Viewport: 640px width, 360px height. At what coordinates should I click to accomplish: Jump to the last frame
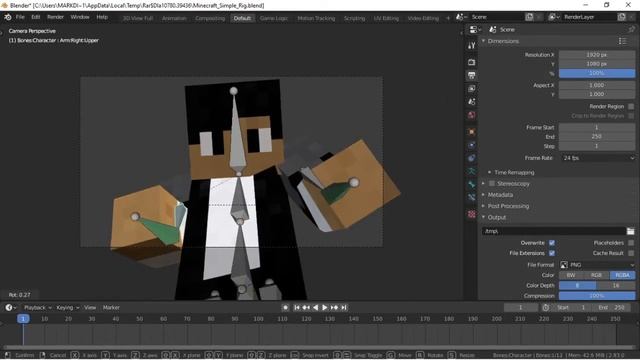(344, 307)
